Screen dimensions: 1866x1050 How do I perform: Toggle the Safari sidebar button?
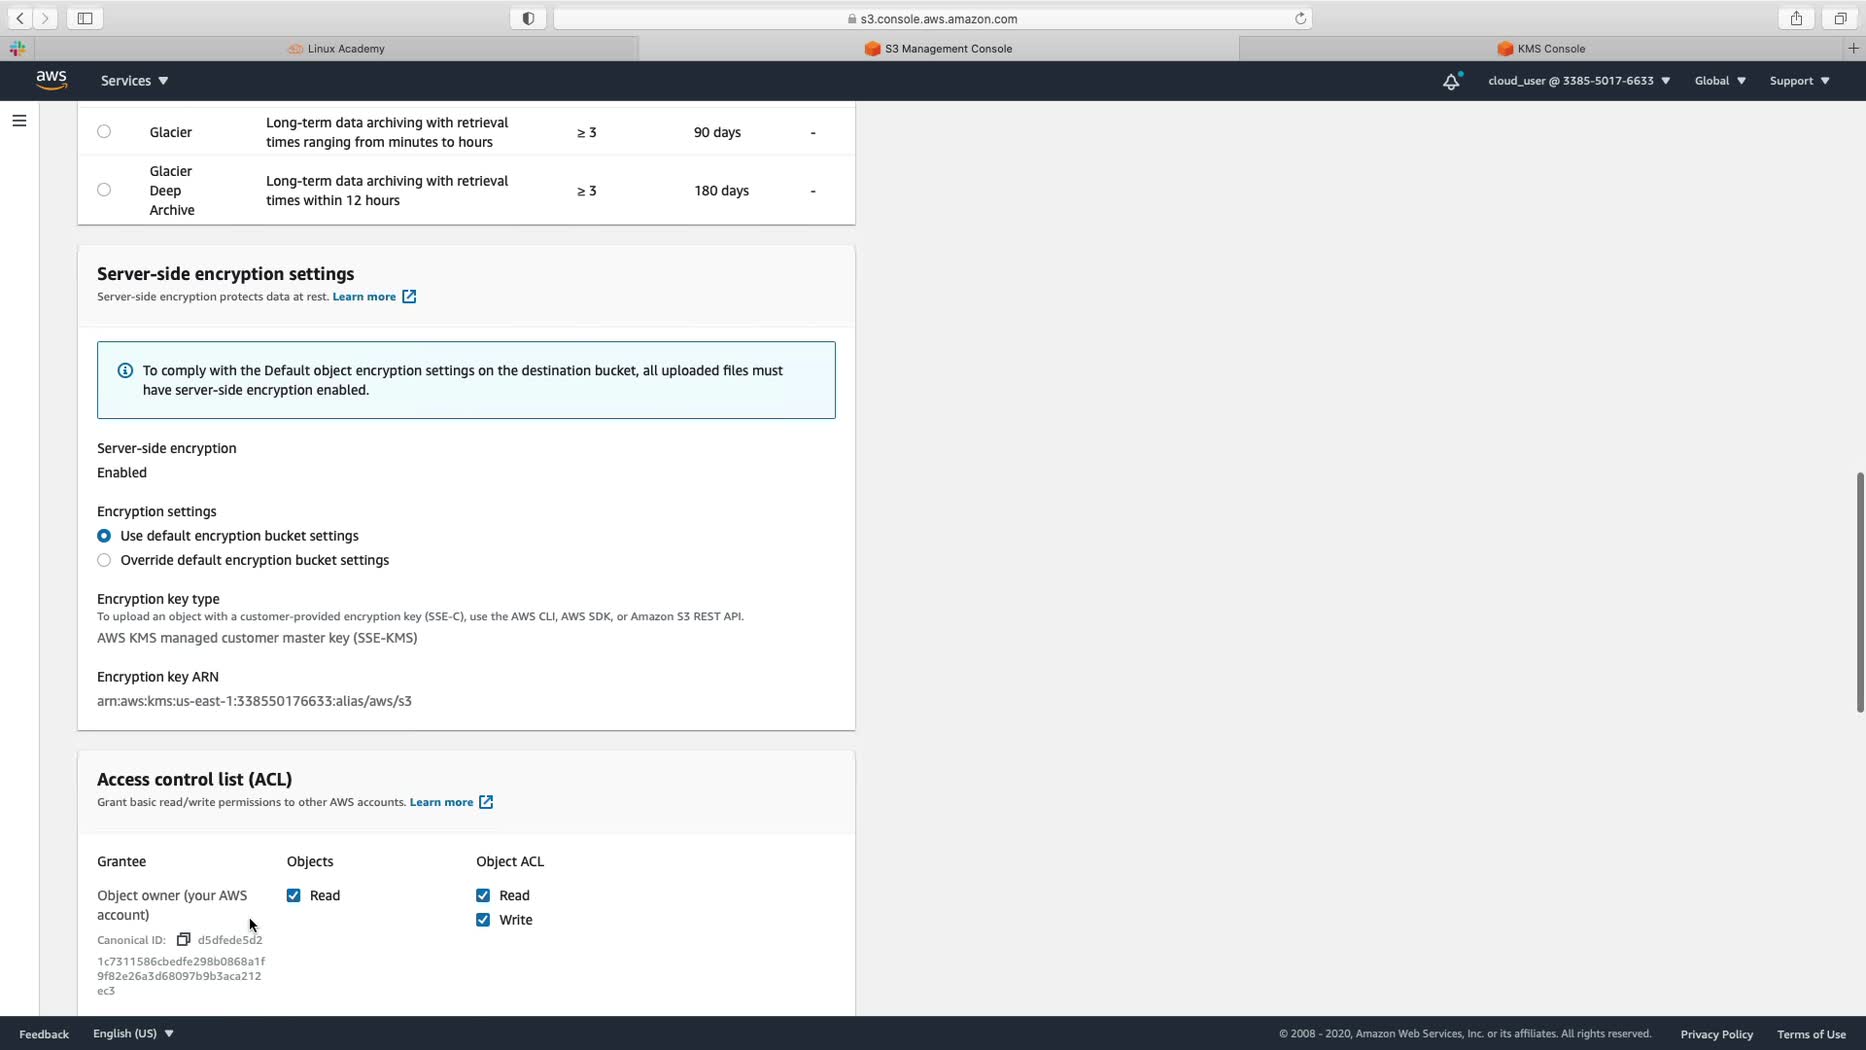85,18
